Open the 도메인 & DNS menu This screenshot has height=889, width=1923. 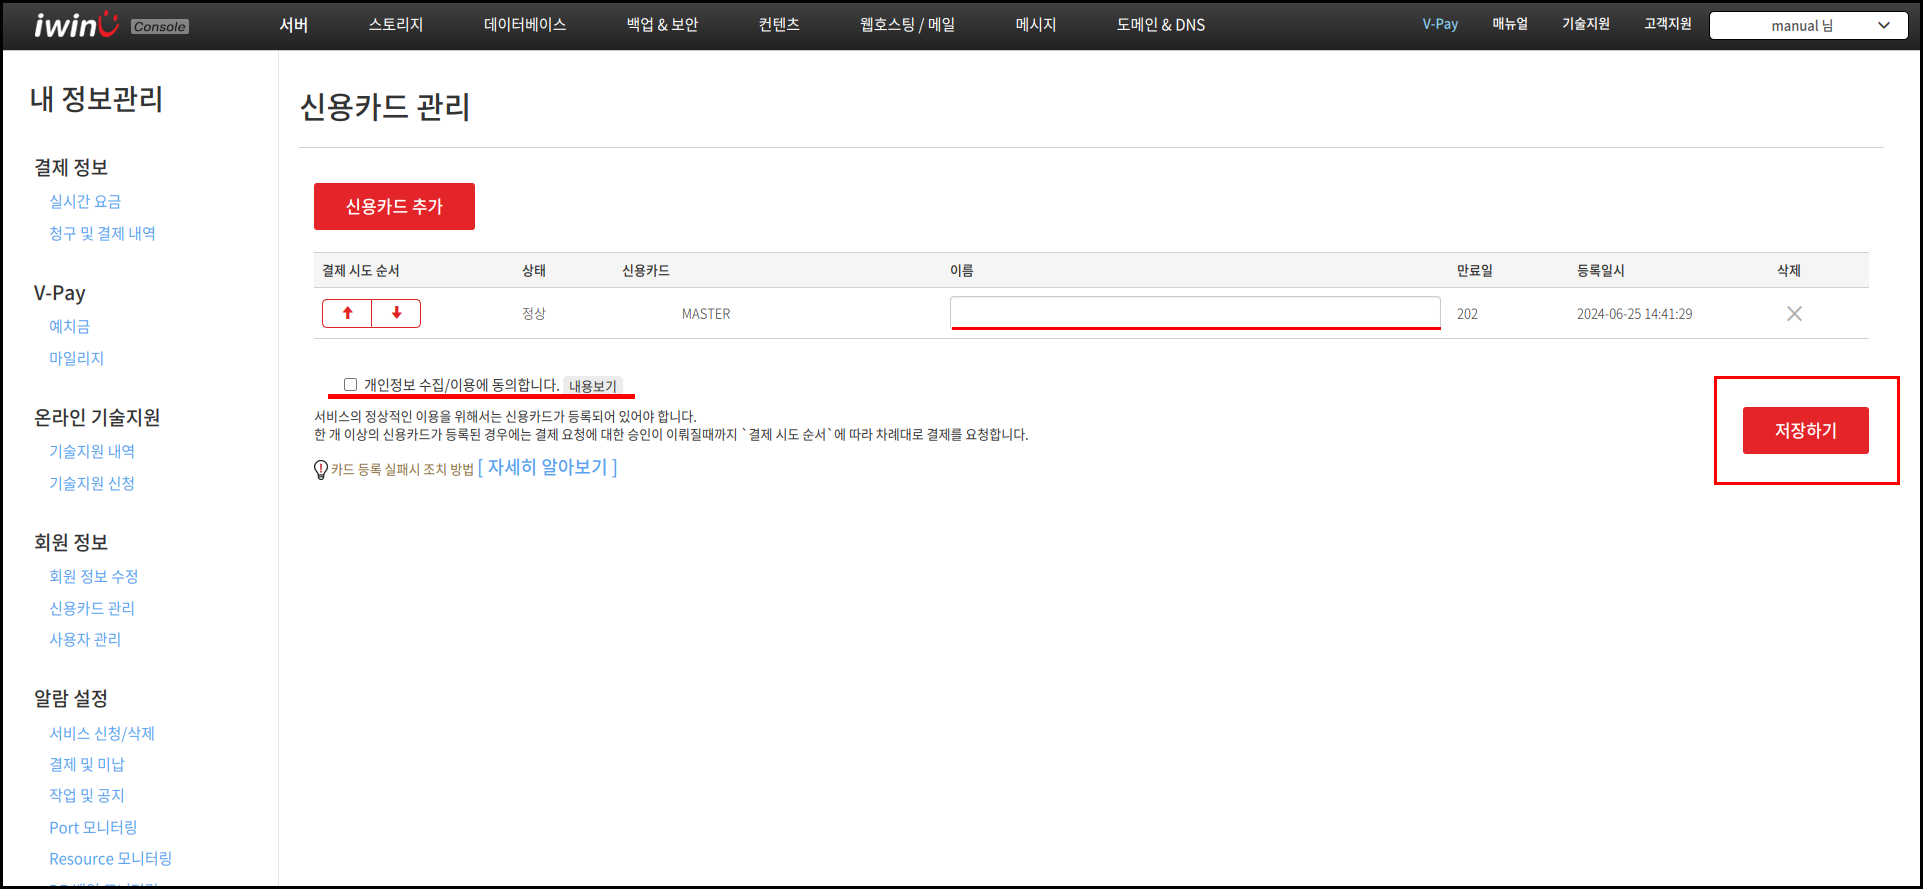(1160, 25)
